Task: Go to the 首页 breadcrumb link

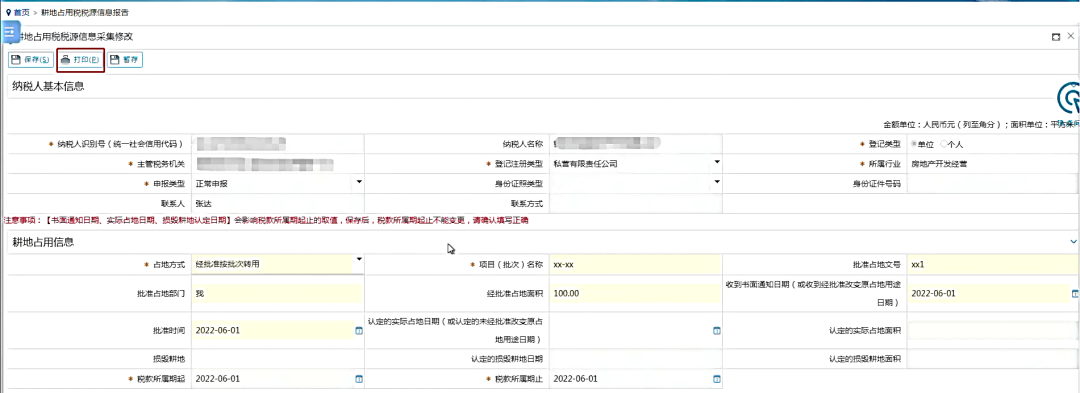Action: pyautogui.click(x=21, y=12)
